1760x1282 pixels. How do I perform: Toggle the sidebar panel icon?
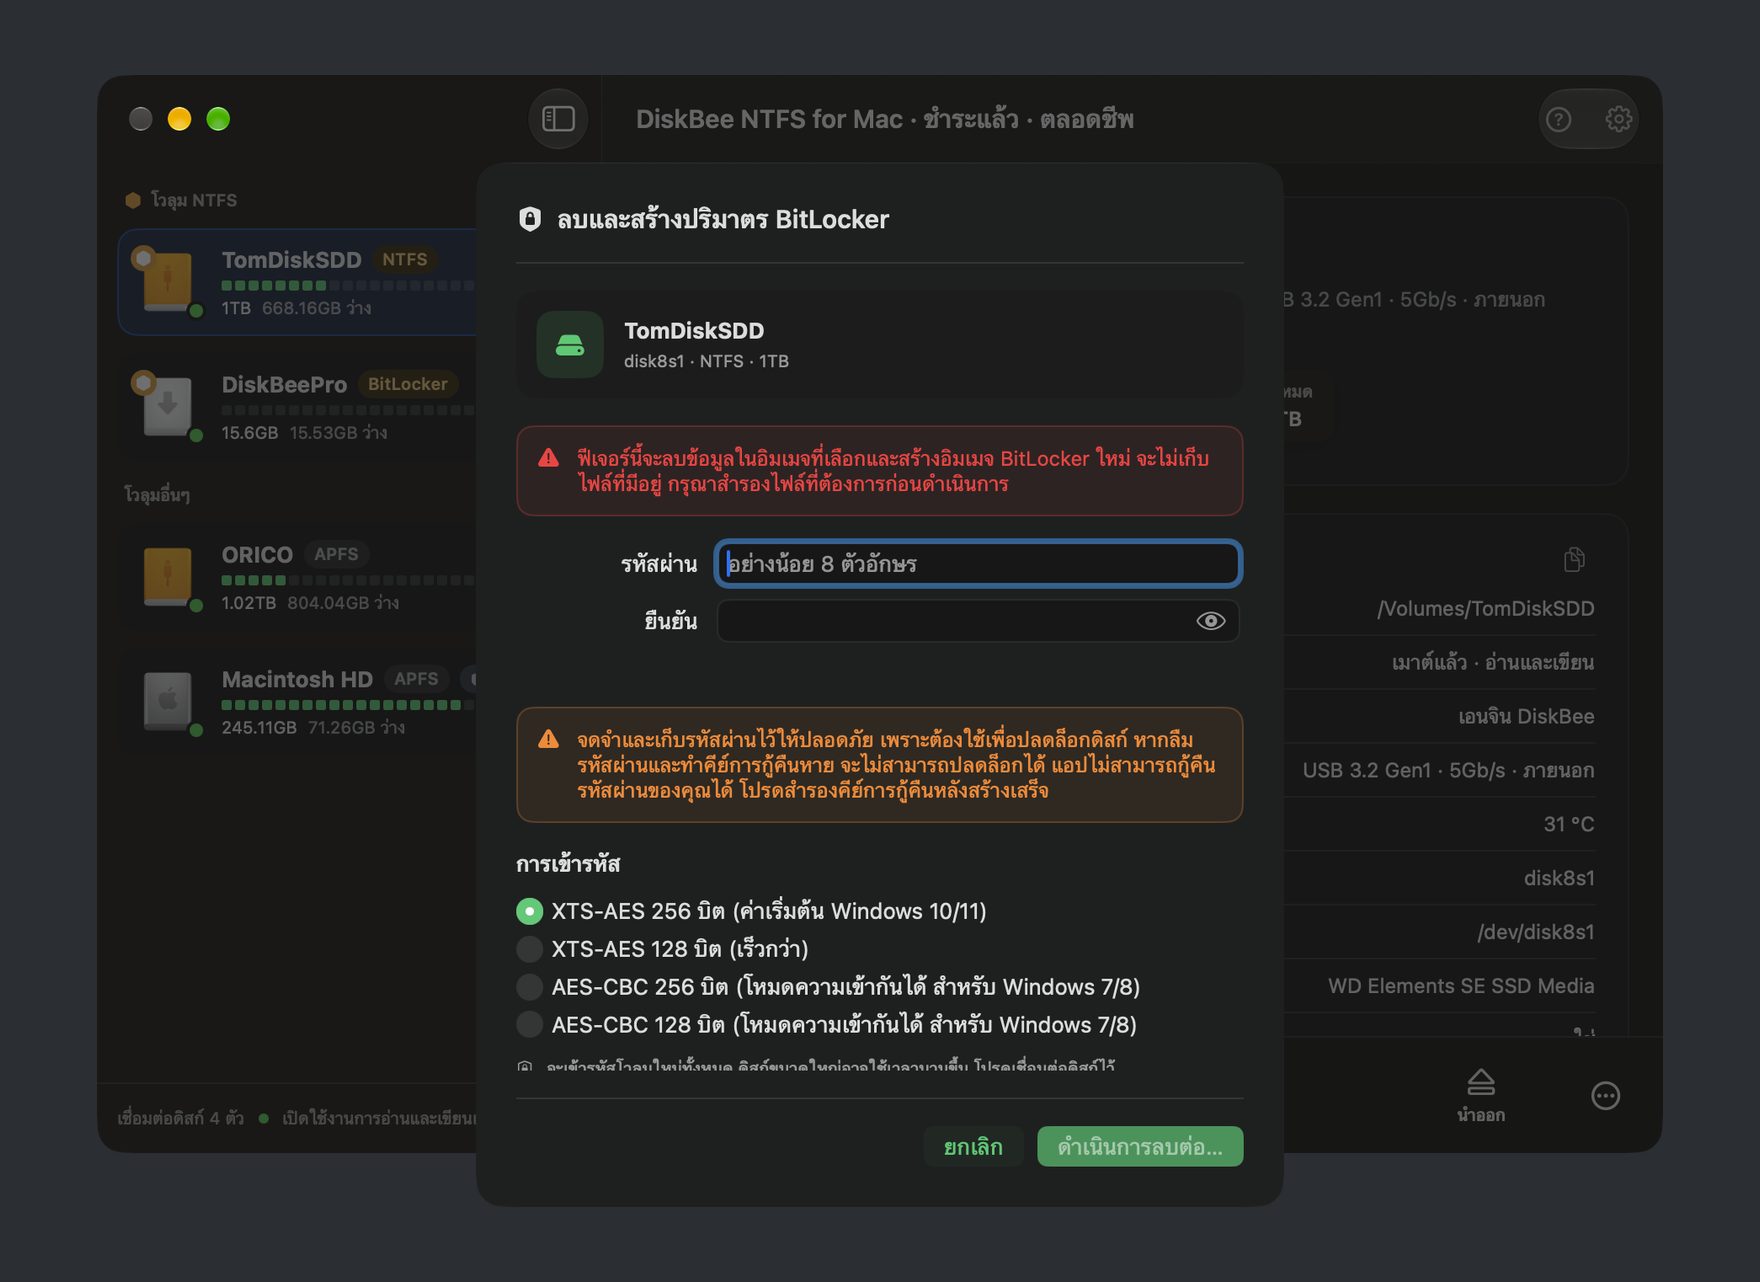(x=558, y=119)
